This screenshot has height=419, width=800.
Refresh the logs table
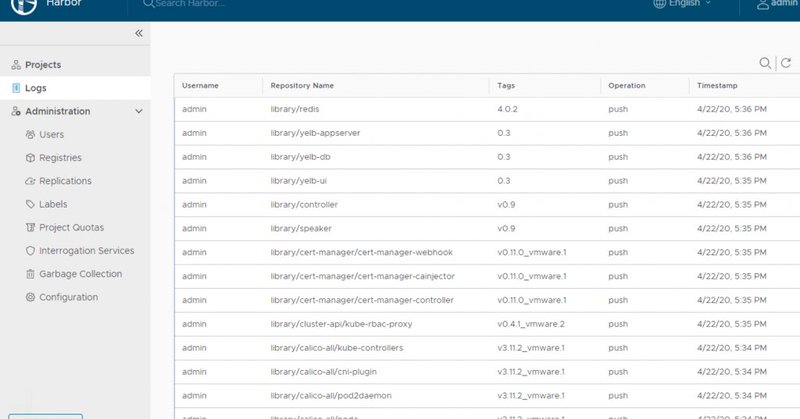(x=786, y=63)
